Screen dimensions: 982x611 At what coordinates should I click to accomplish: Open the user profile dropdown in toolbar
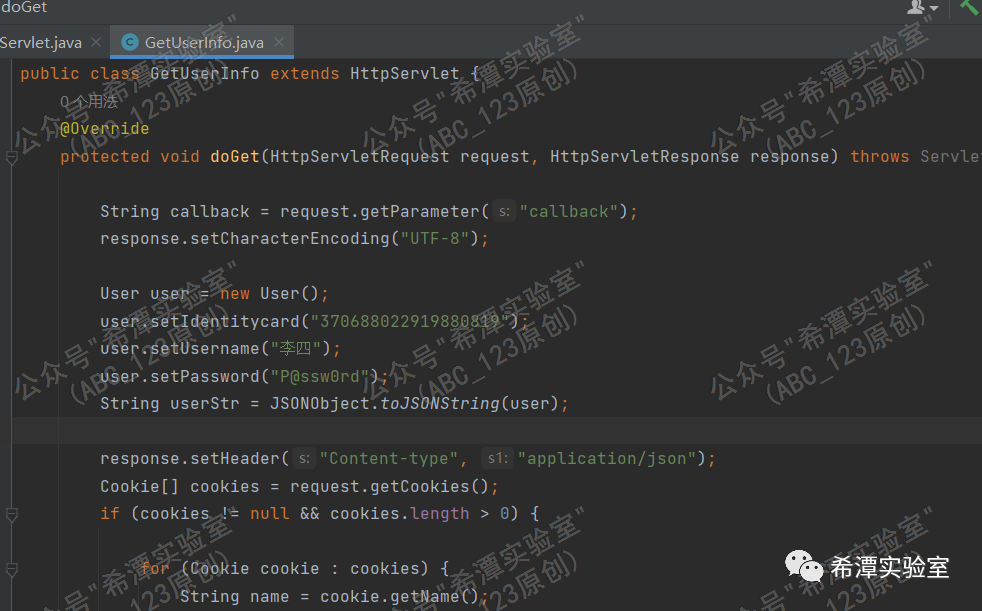(x=923, y=8)
